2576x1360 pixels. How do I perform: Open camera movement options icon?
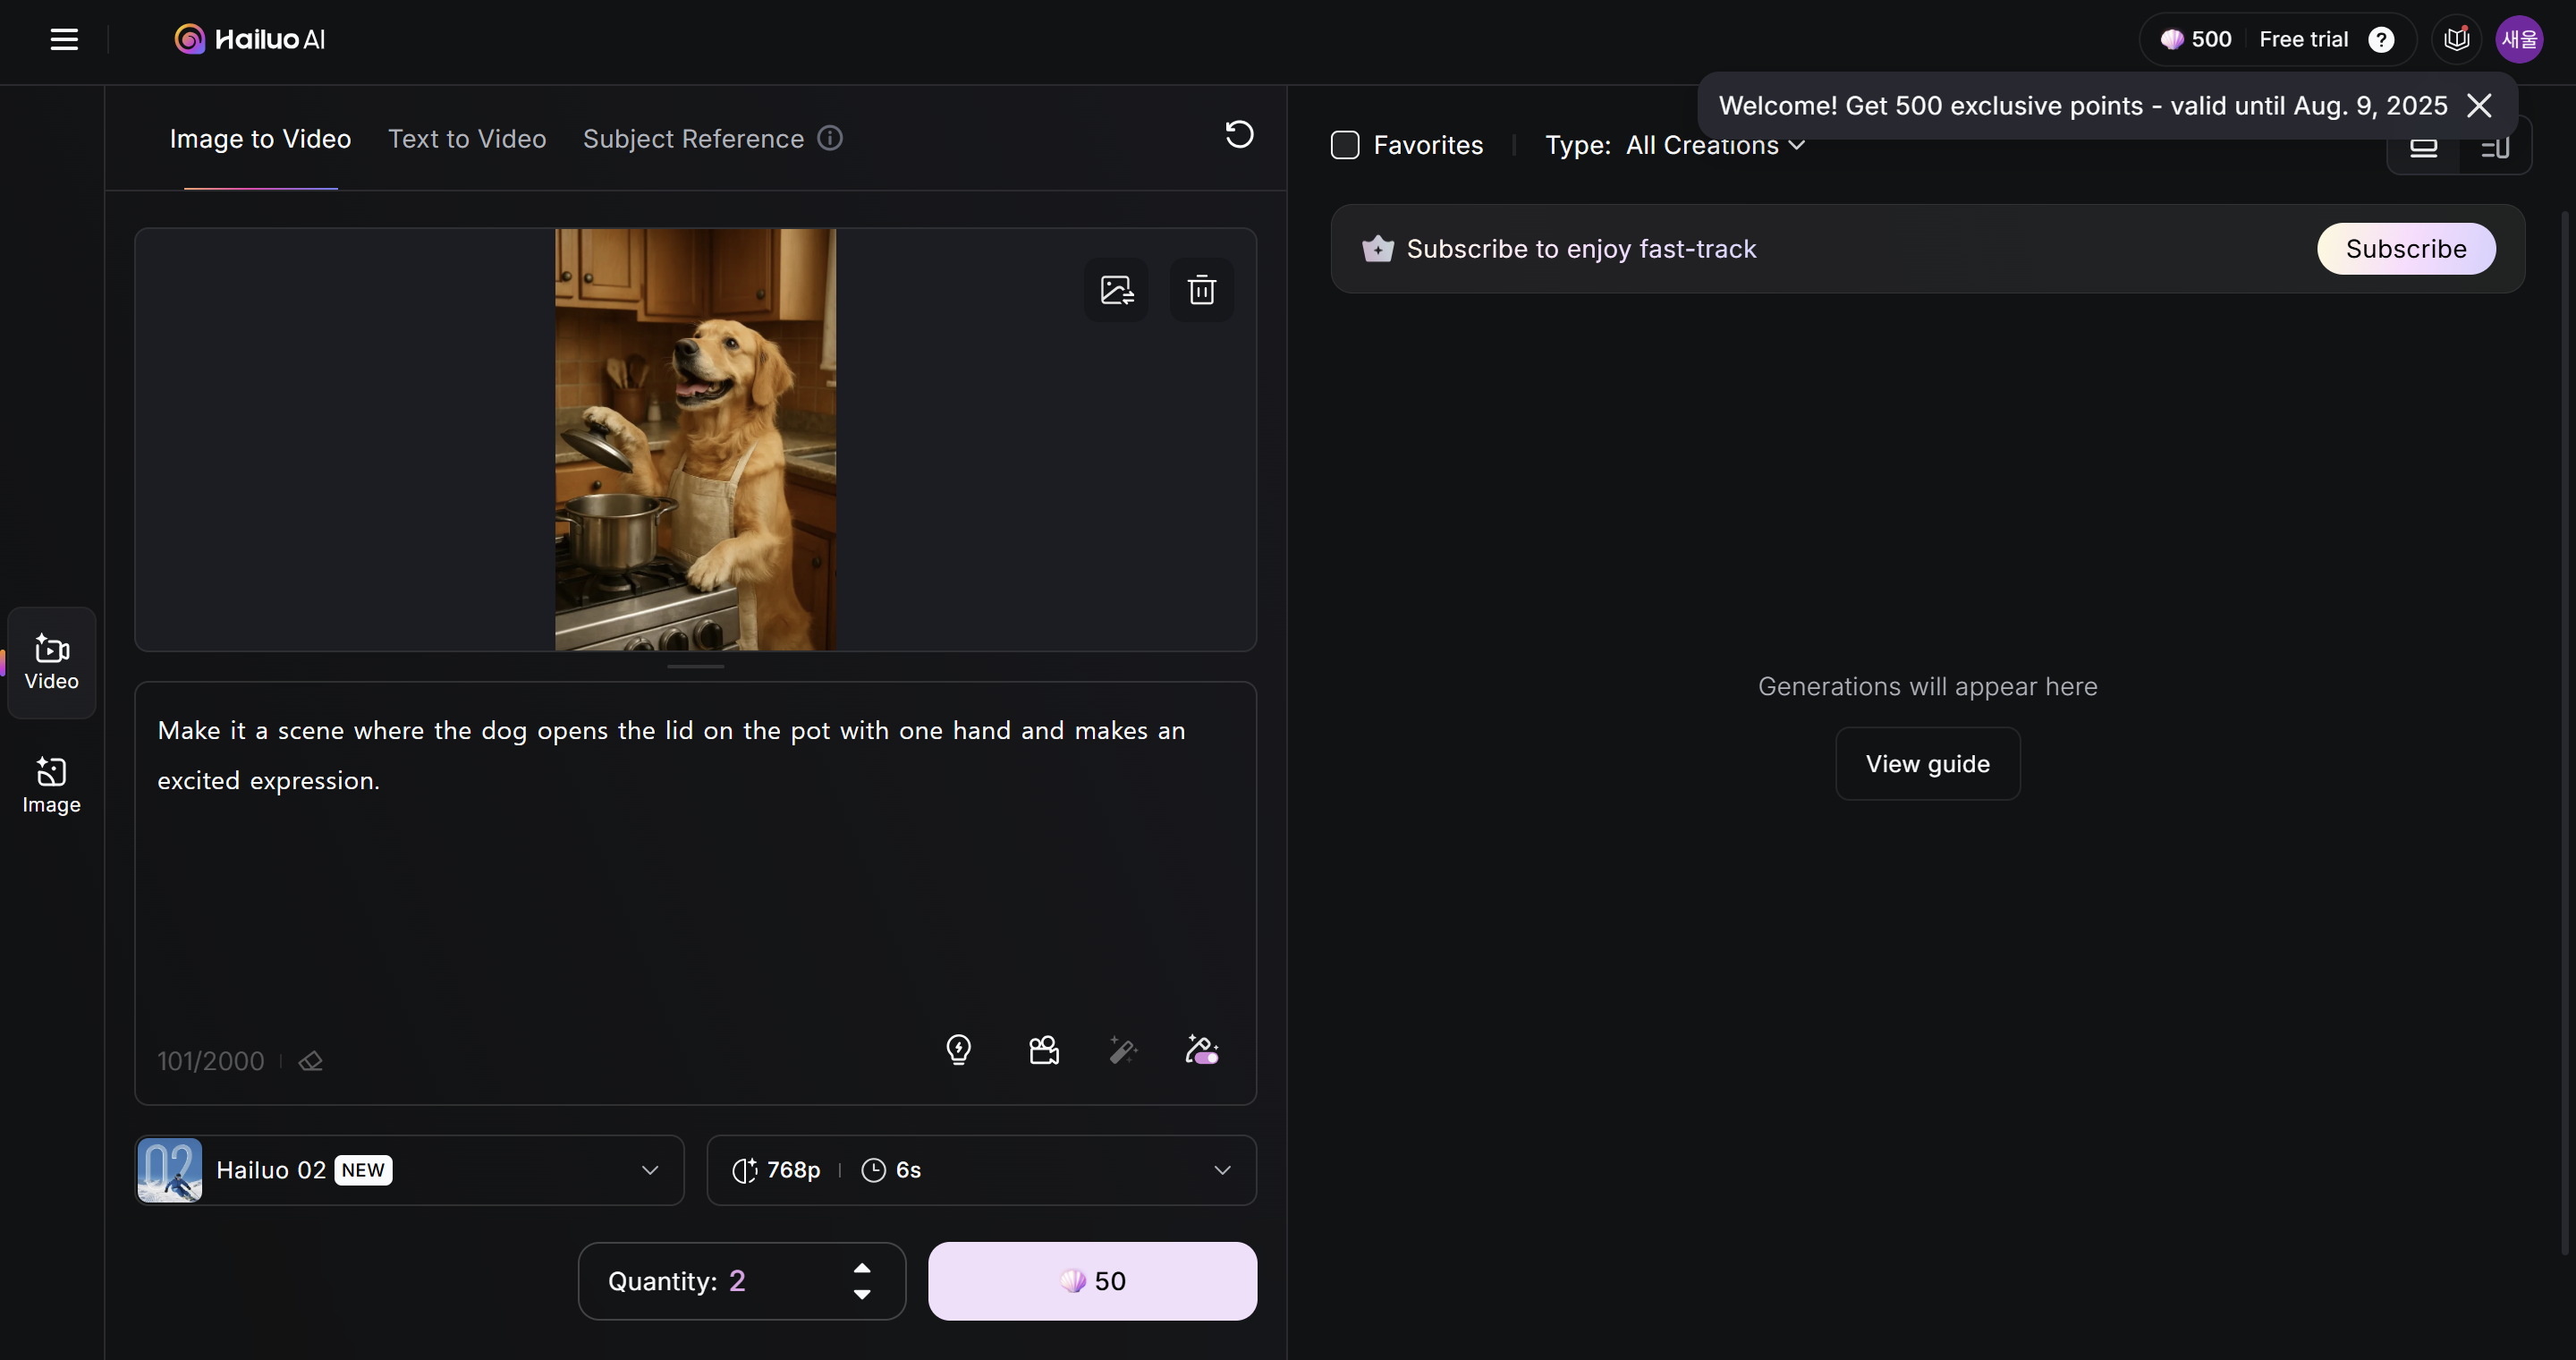tap(1044, 1050)
